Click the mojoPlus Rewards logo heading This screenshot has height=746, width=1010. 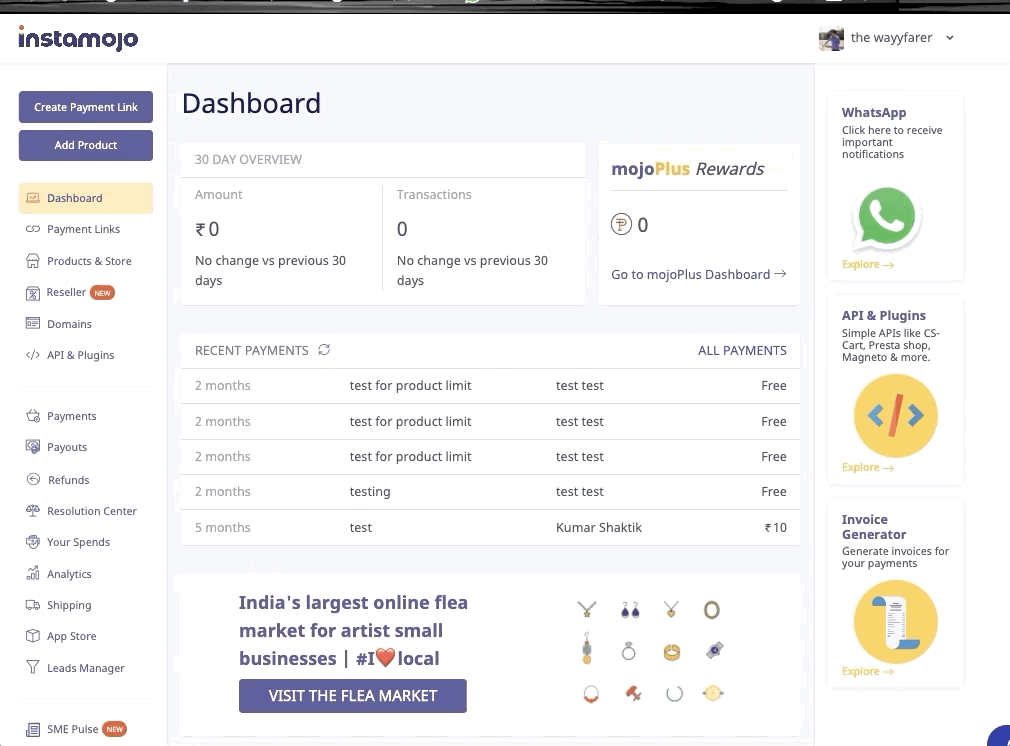tap(687, 169)
